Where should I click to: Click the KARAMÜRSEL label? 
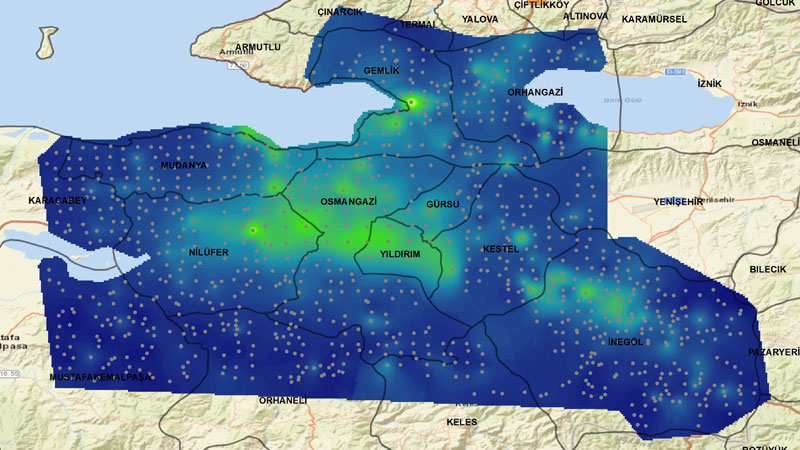(652, 19)
